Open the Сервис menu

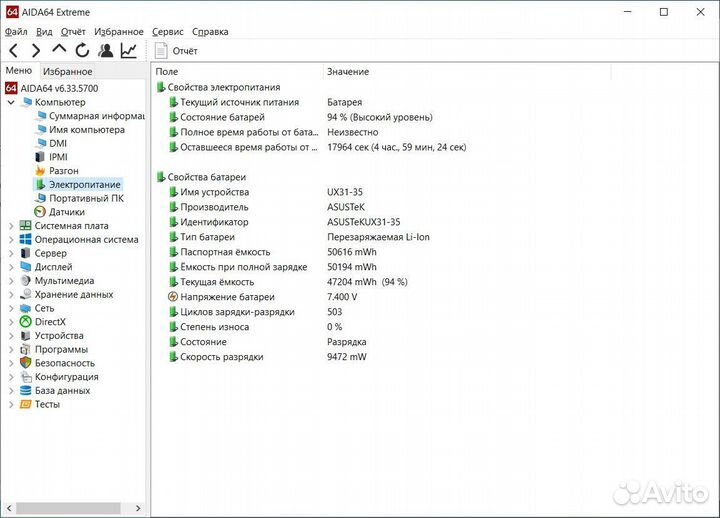coord(168,32)
